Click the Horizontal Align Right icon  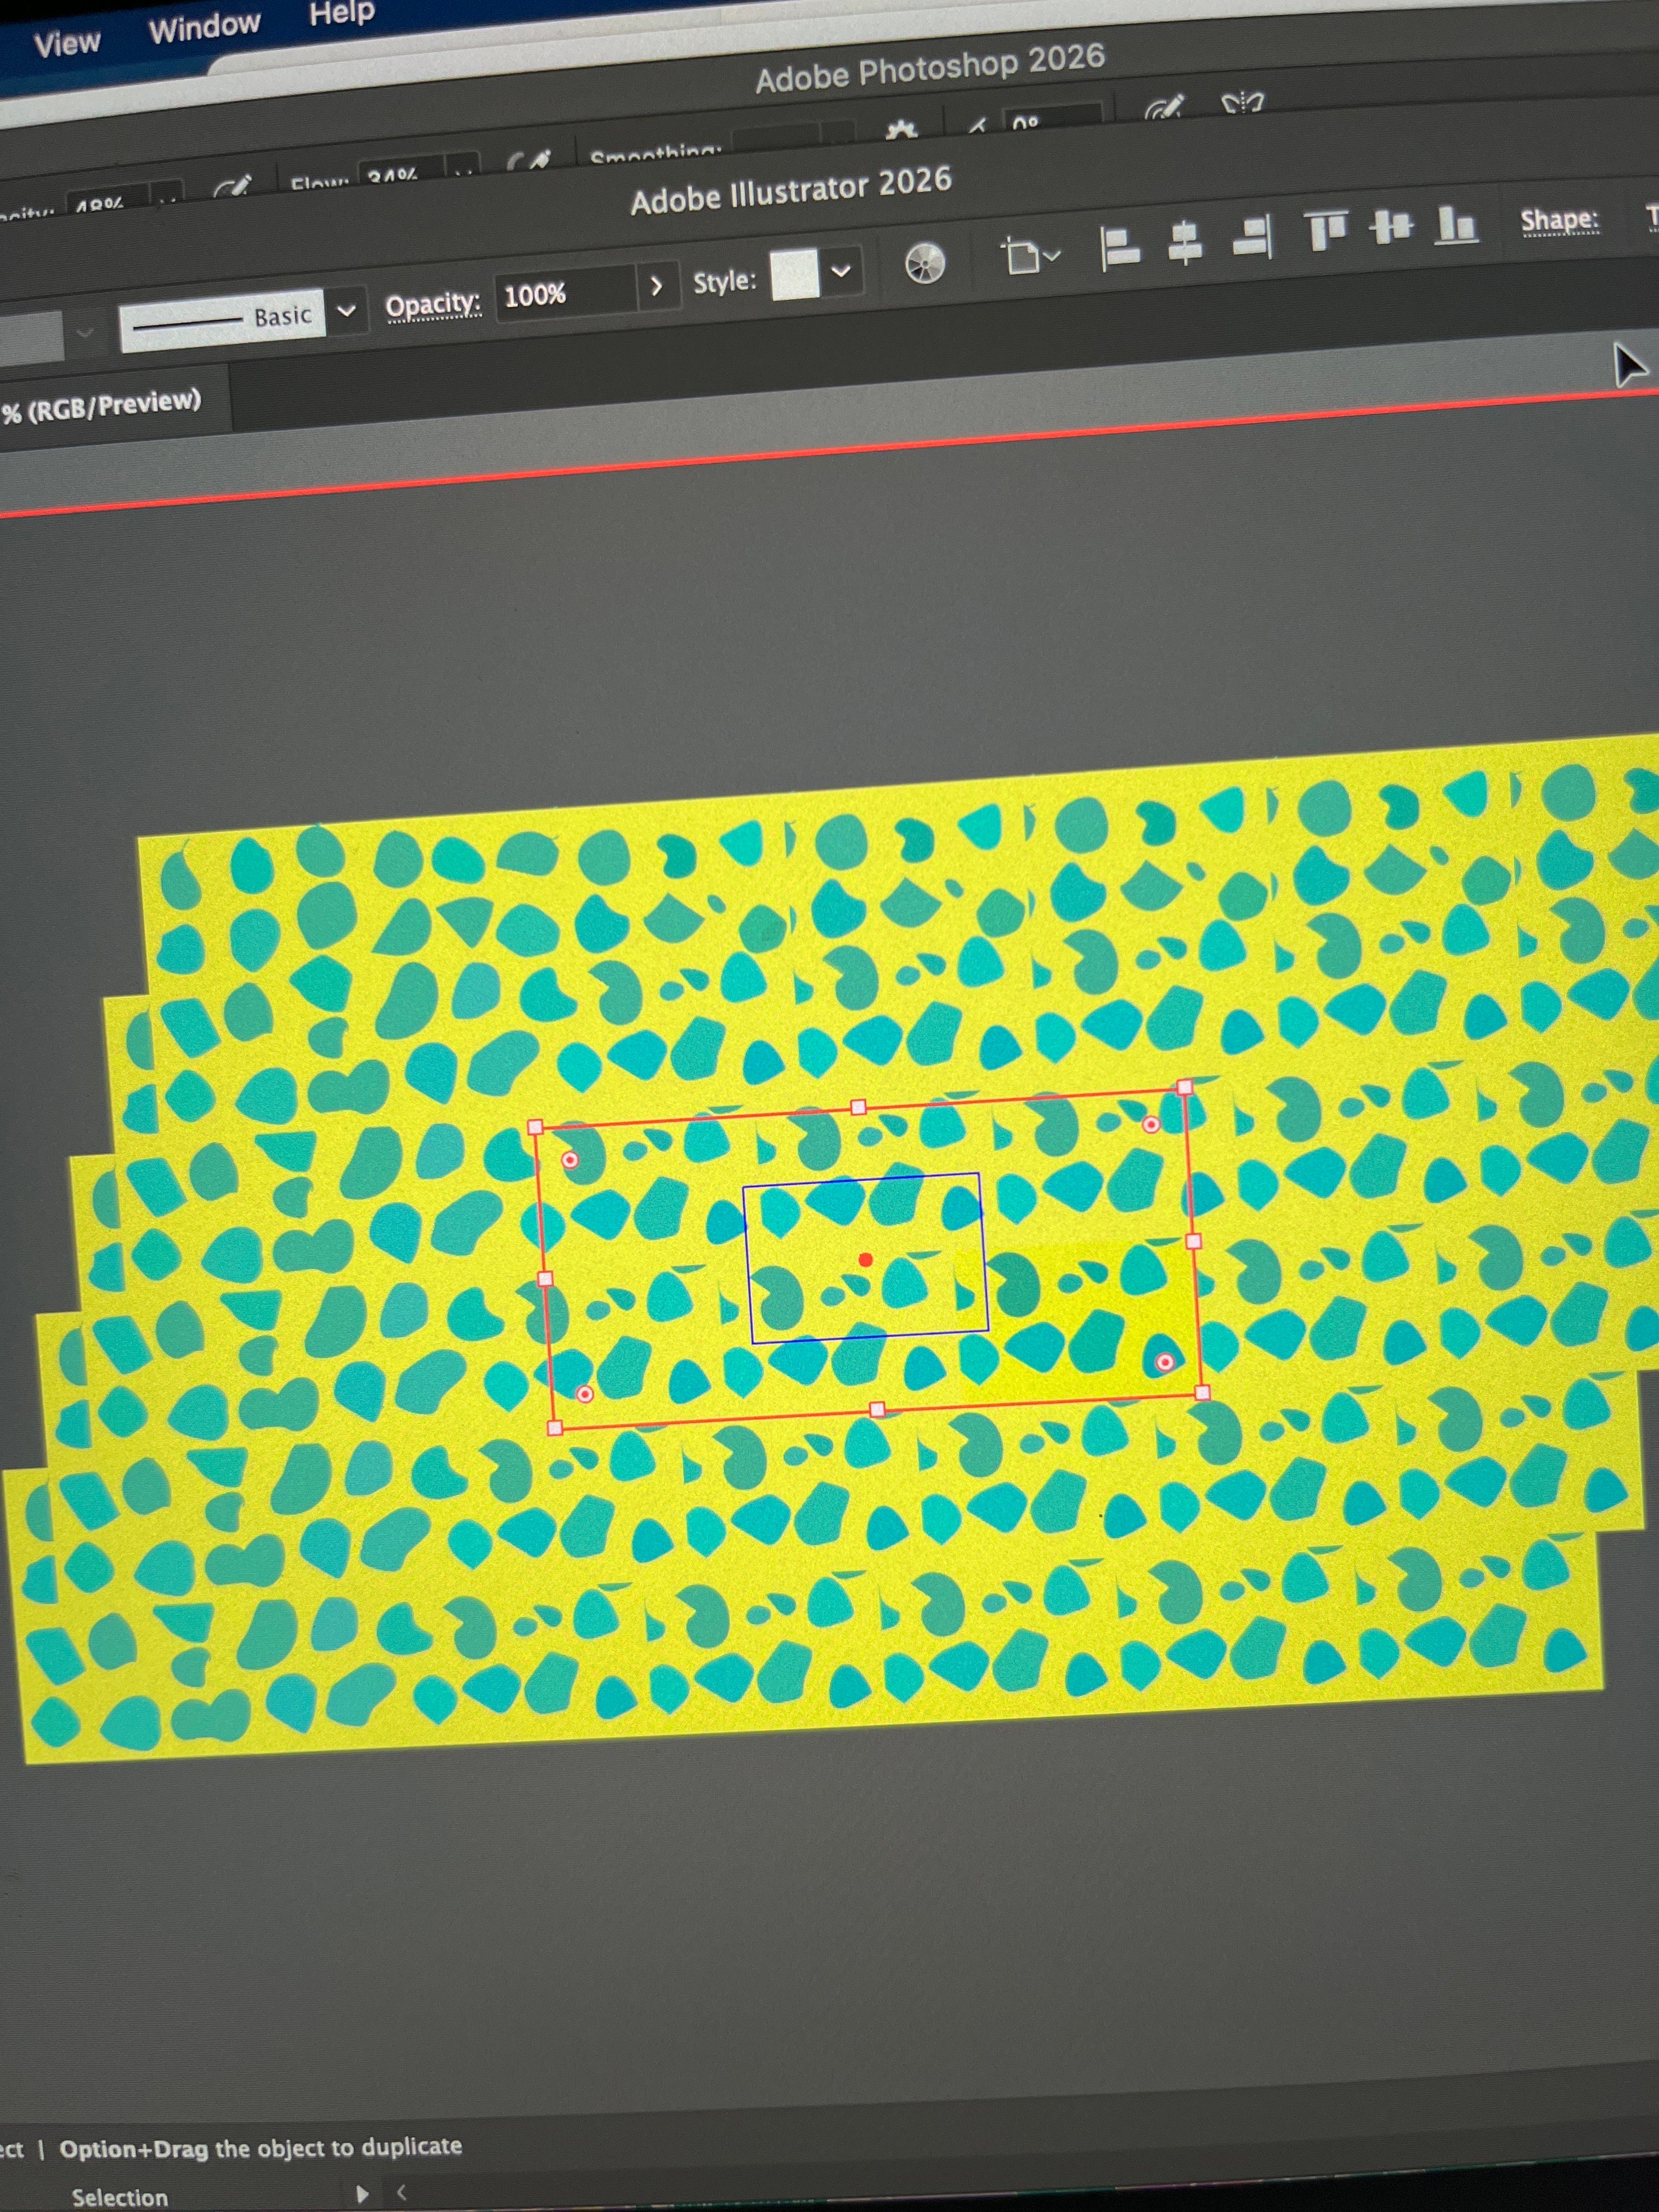[x=1253, y=238]
